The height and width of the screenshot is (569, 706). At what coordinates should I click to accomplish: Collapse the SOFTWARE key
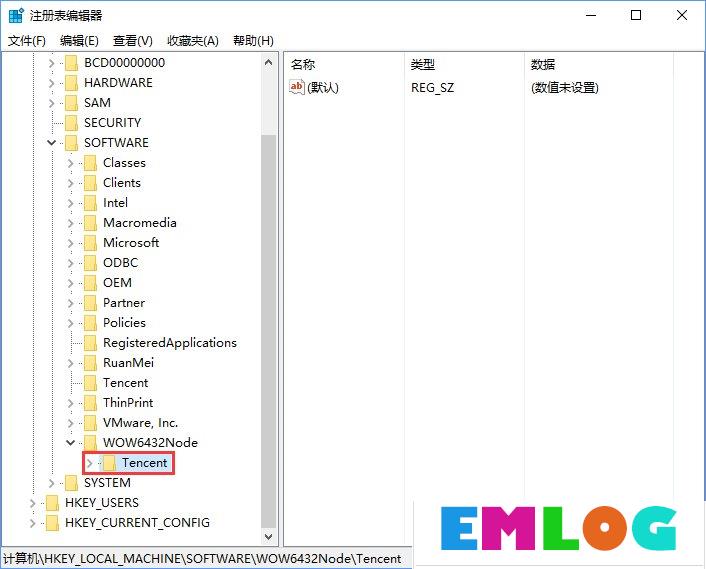tap(51, 143)
